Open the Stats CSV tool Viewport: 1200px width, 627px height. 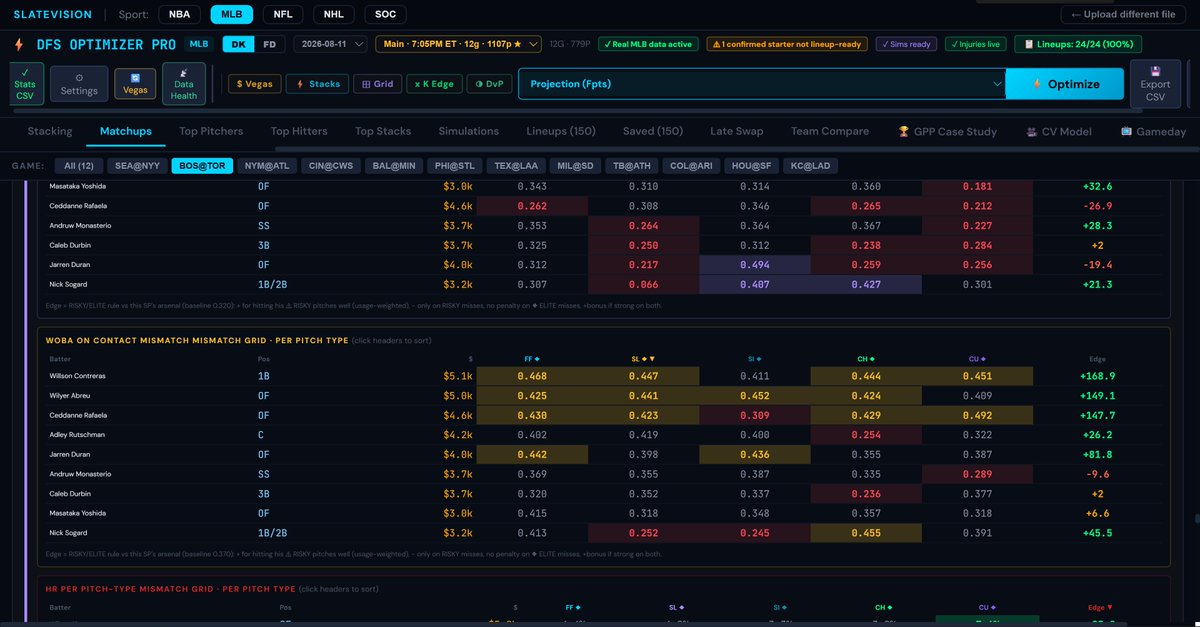pyautogui.click(x=25, y=85)
